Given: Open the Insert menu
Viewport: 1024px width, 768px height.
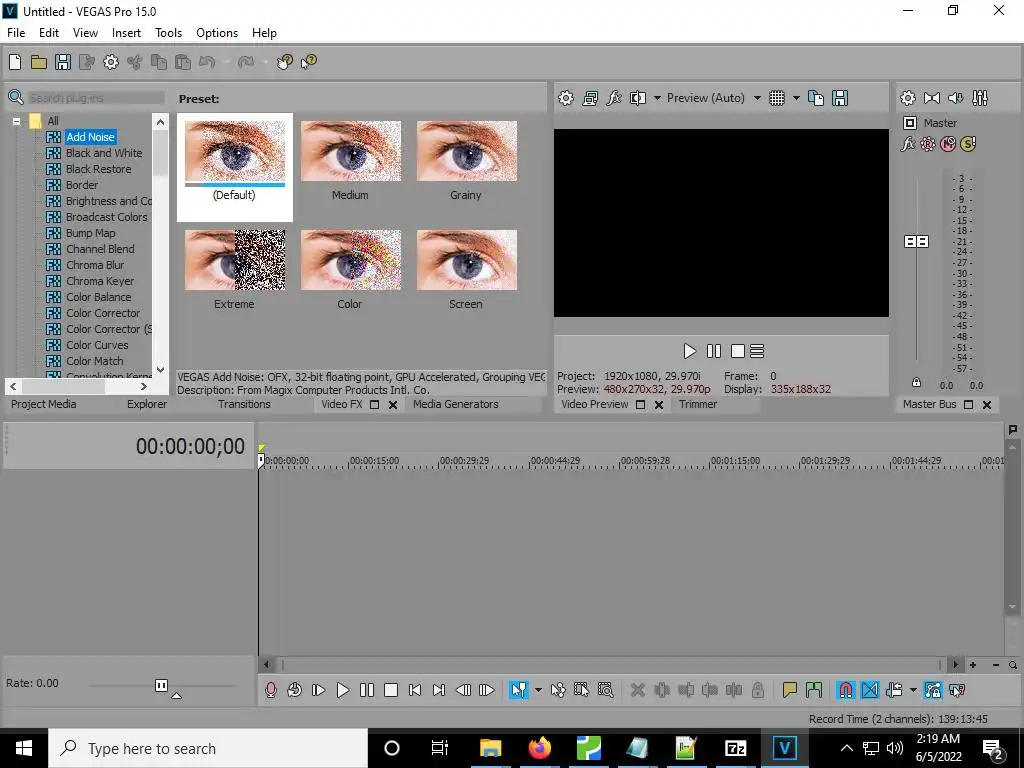Looking at the screenshot, I should pyautogui.click(x=126, y=33).
